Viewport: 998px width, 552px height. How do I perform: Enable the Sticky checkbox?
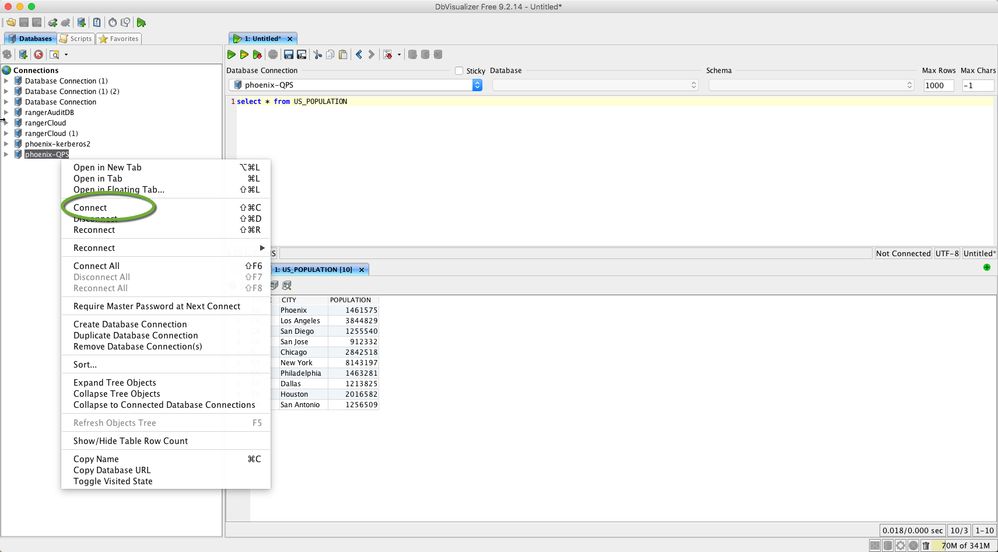point(459,71)
